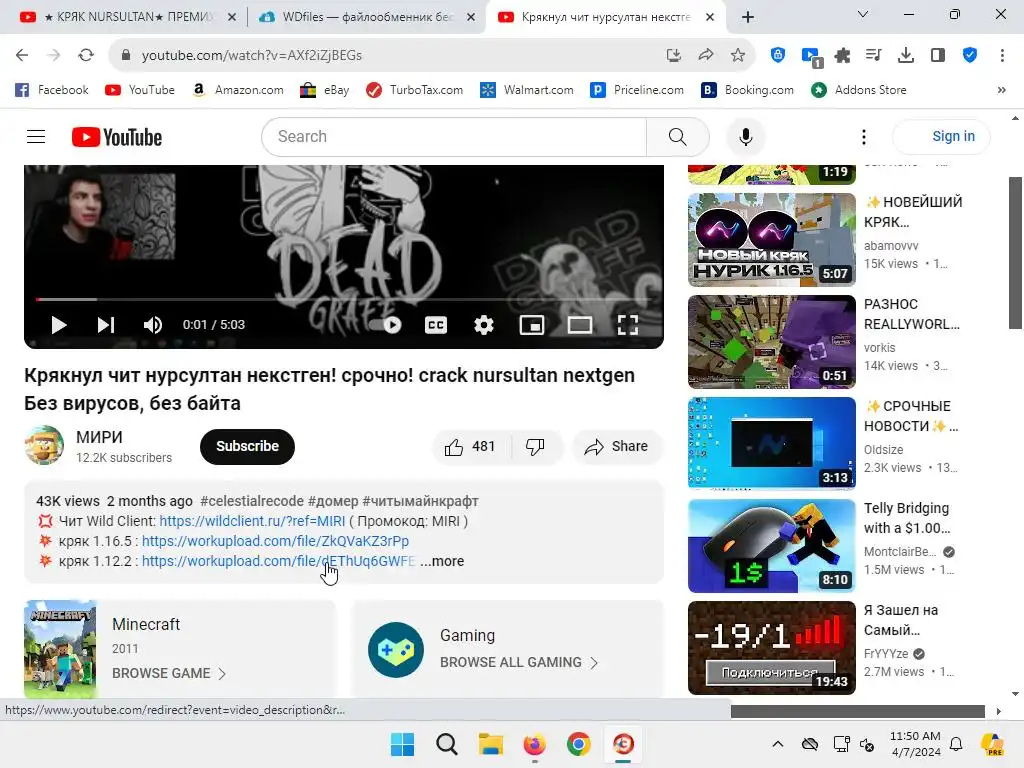
Task: Click the search magnifier button
Action: coord(678,136)
